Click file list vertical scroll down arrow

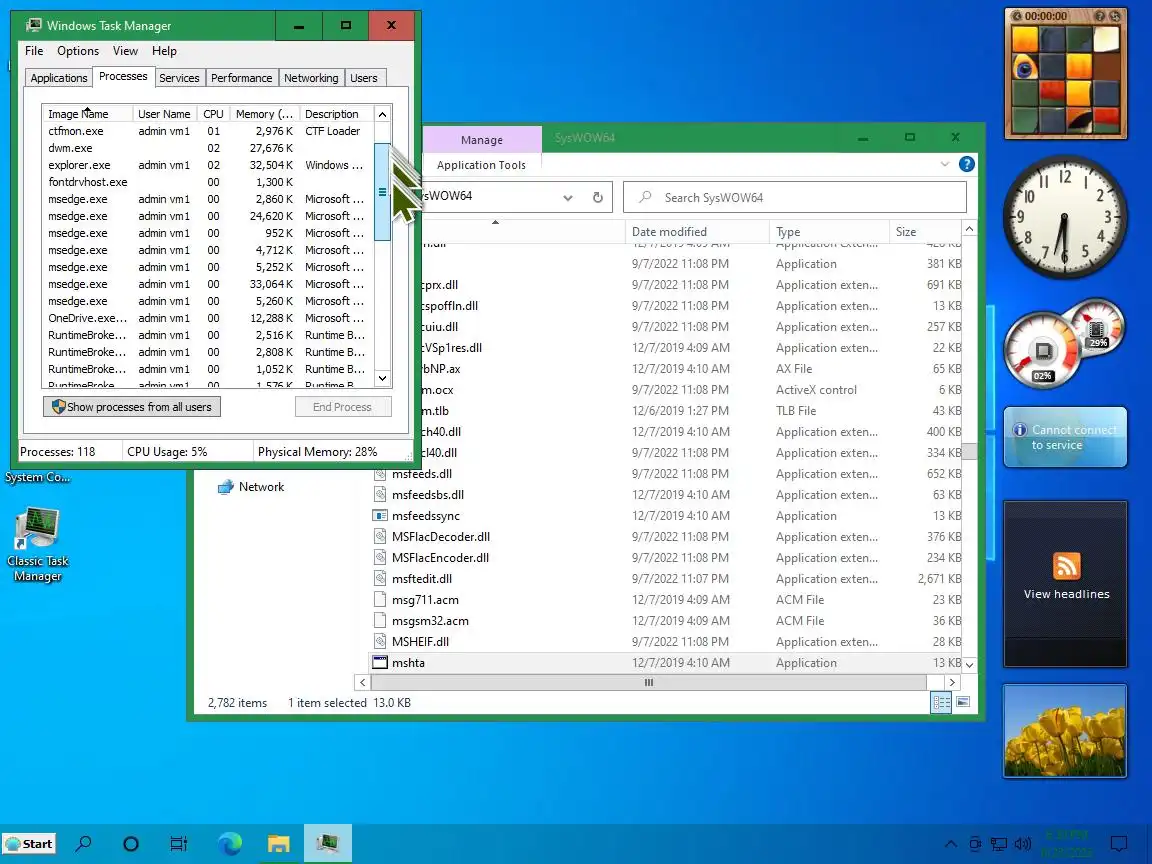970,664
